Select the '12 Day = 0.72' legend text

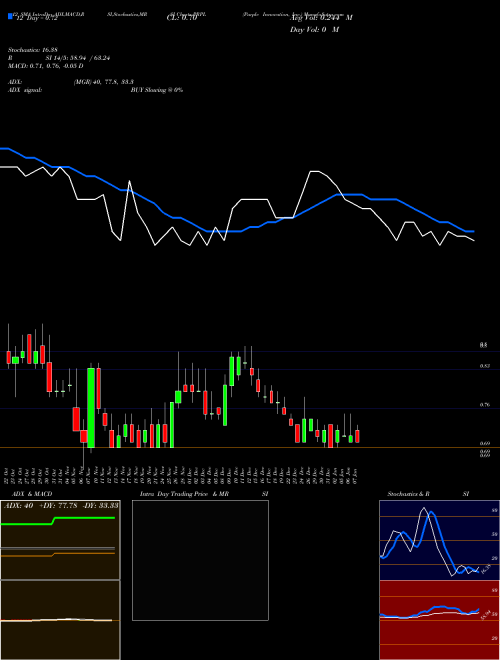coord(36,18)
